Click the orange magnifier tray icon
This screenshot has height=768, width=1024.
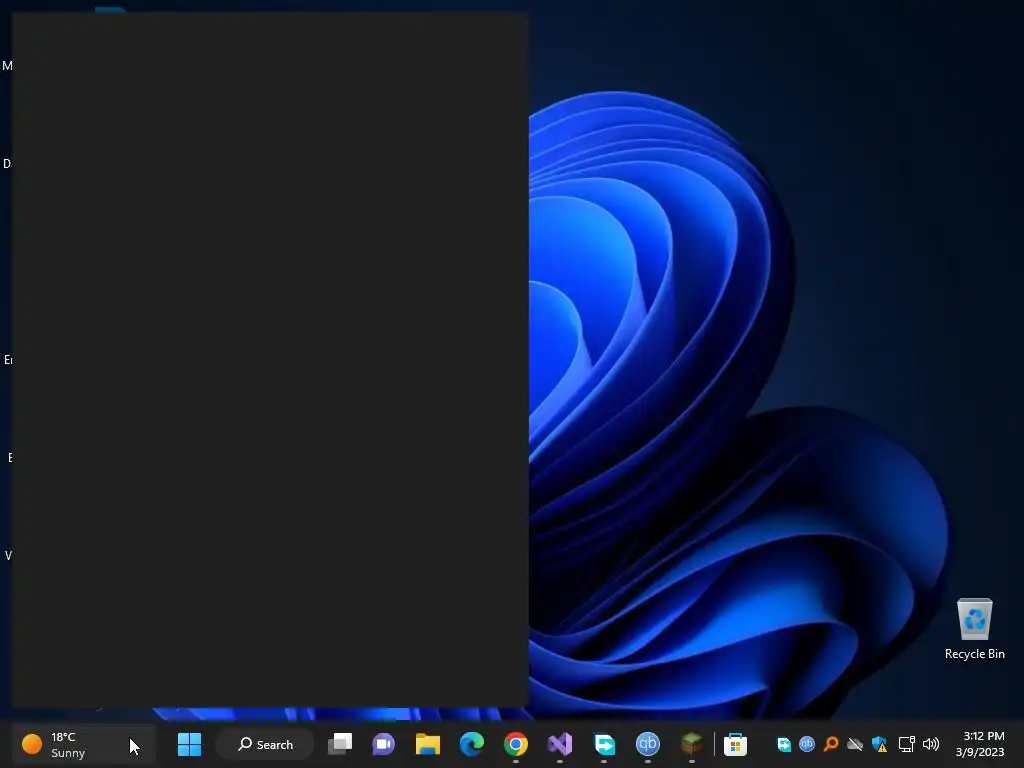click(x=831, y=744)
